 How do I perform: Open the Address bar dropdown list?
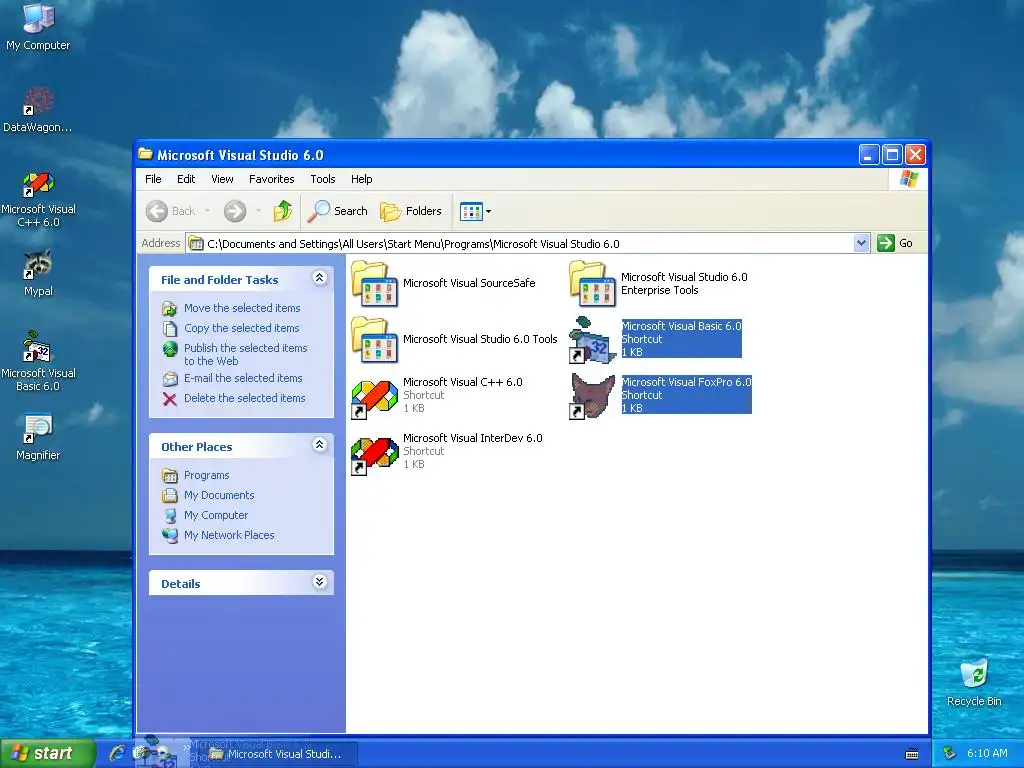861,244
